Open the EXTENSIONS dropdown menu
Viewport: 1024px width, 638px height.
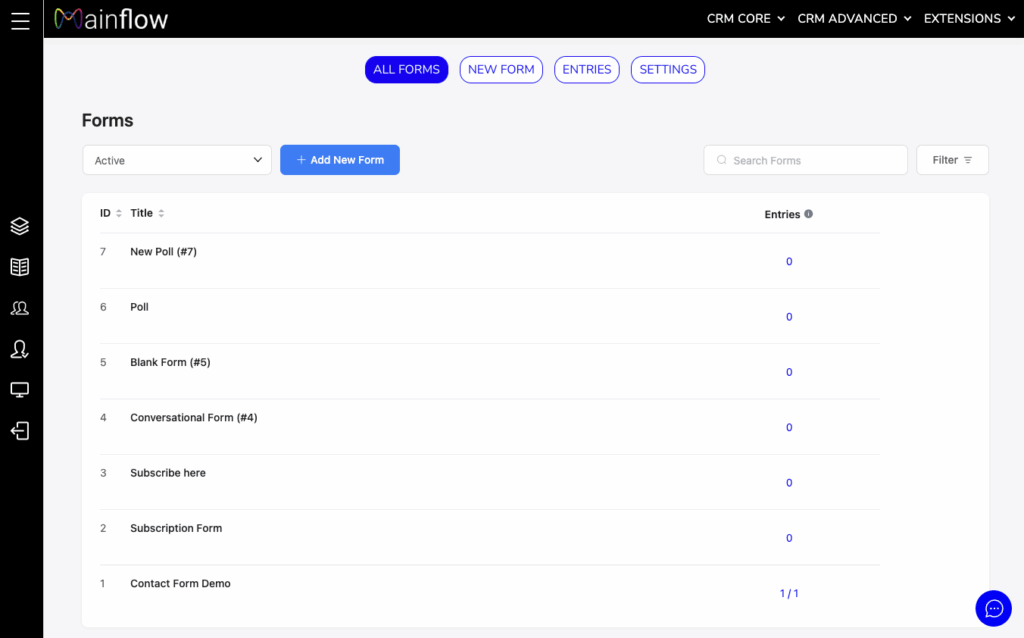[x=969, y=19]
